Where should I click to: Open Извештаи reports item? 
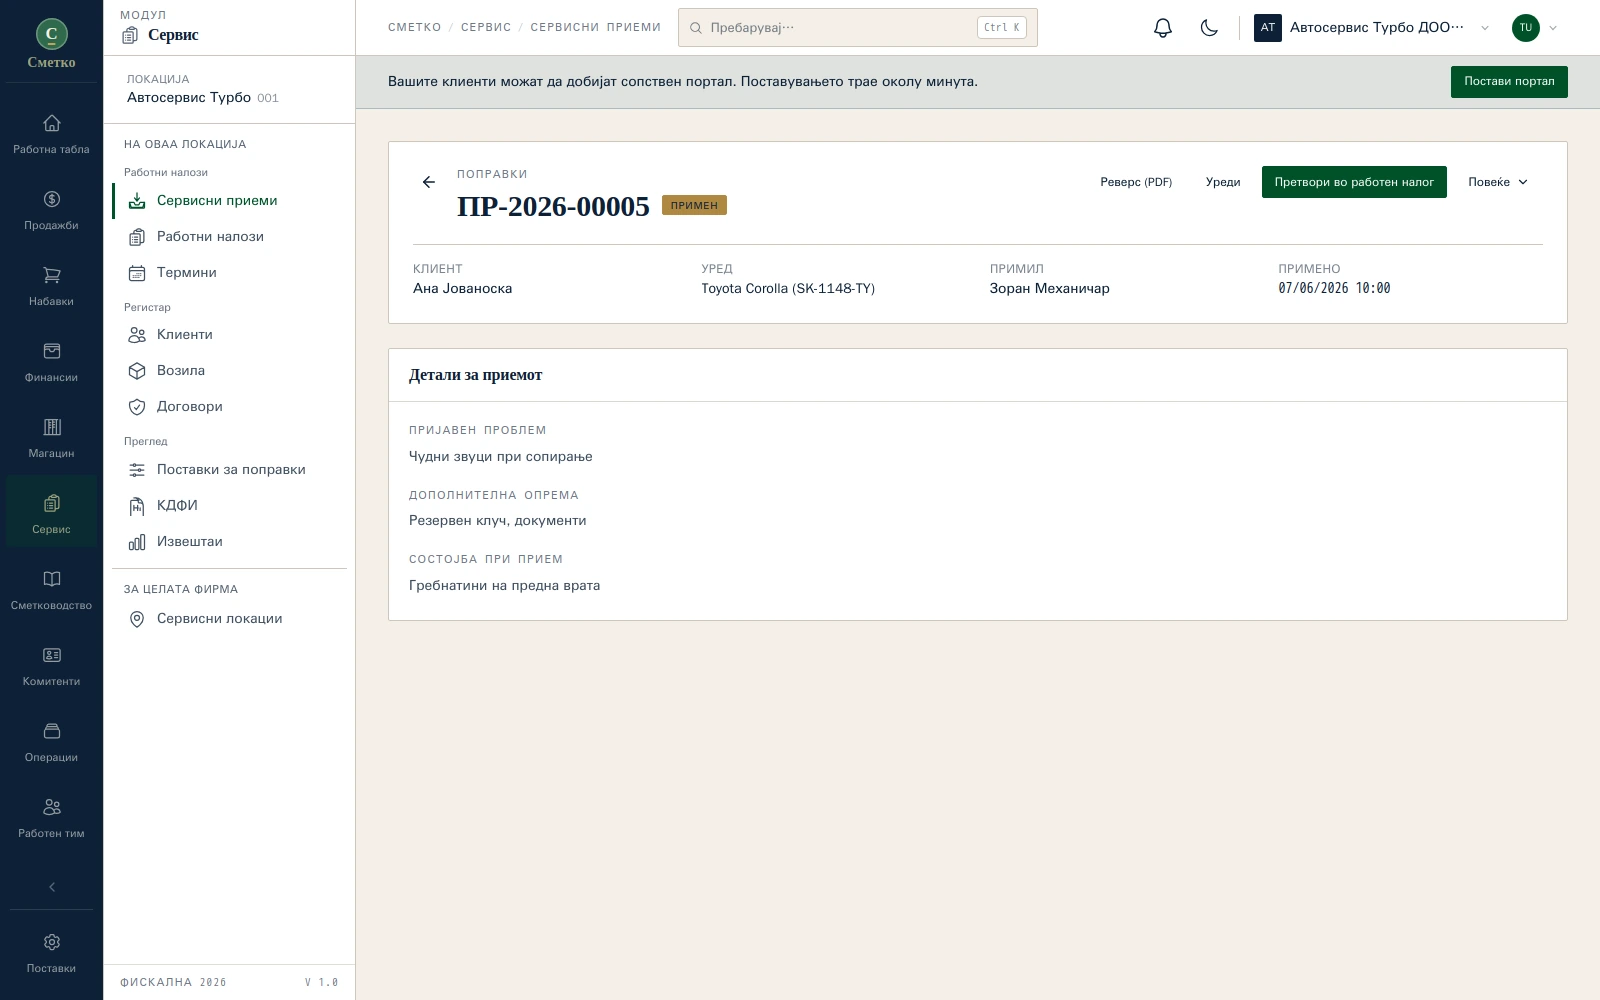pos(230,541)
